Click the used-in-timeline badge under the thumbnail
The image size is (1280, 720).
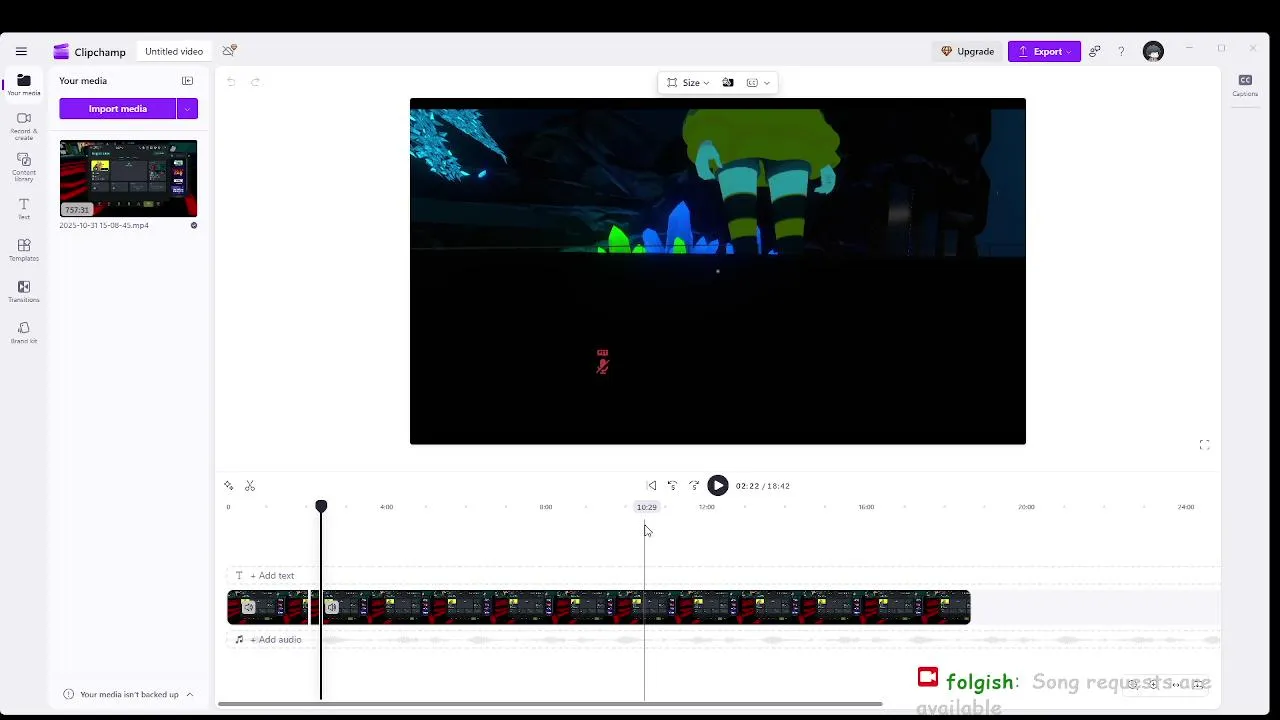[x=194, y=225]
